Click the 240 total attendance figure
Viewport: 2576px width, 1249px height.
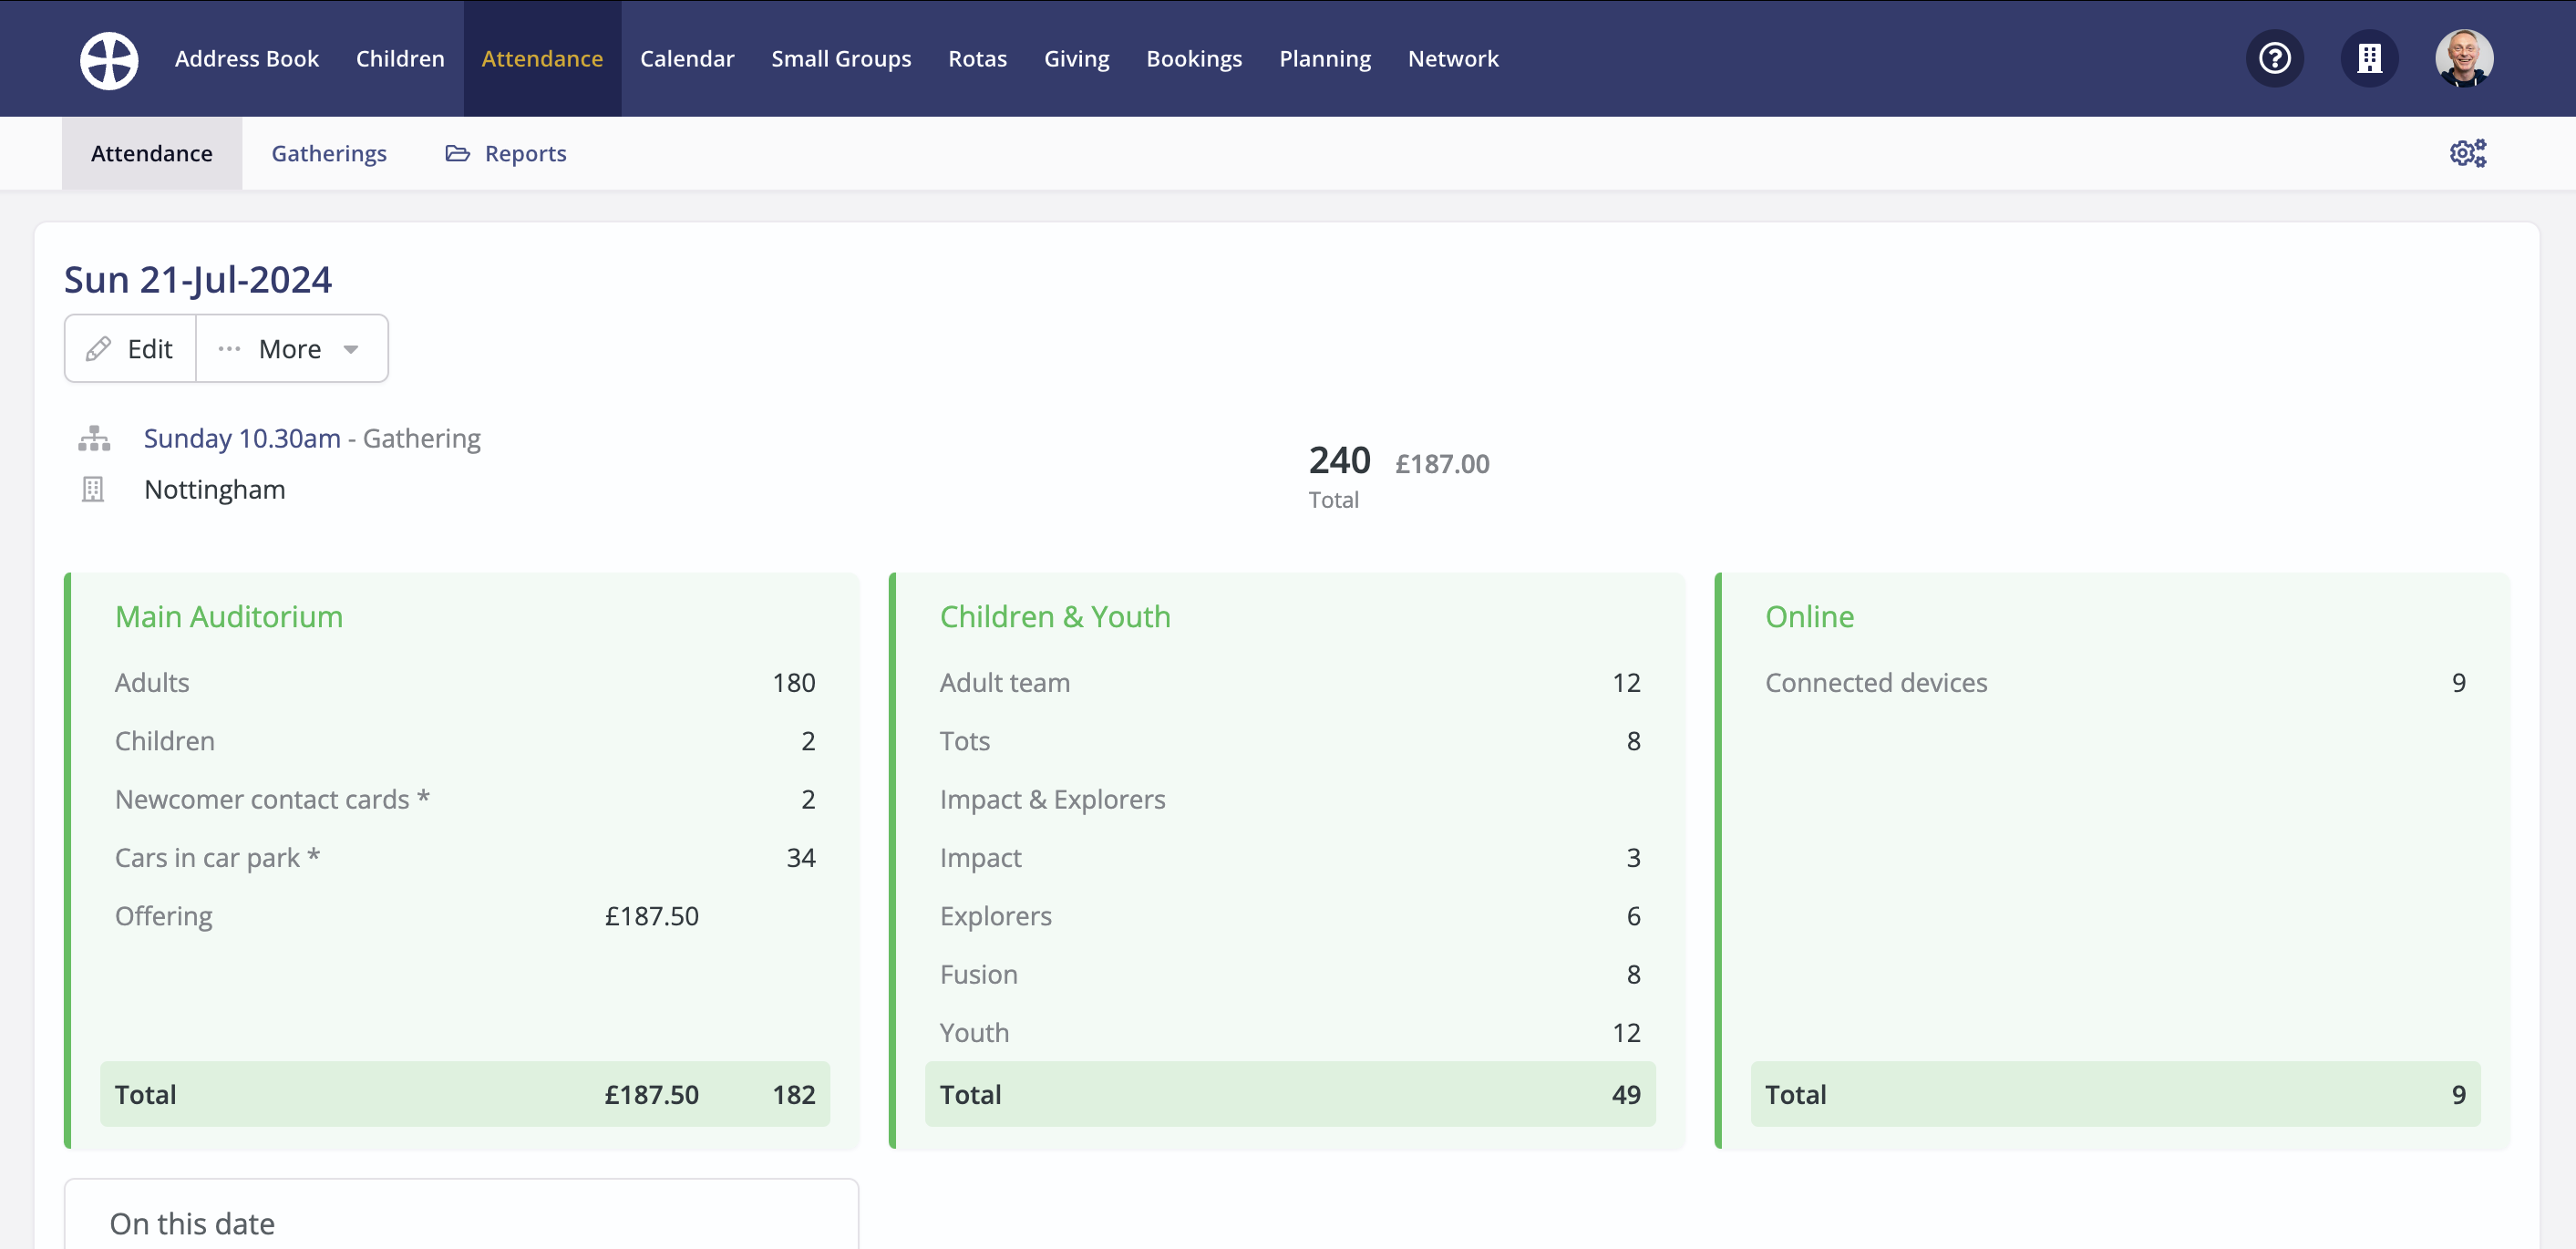click(1339, 461)
